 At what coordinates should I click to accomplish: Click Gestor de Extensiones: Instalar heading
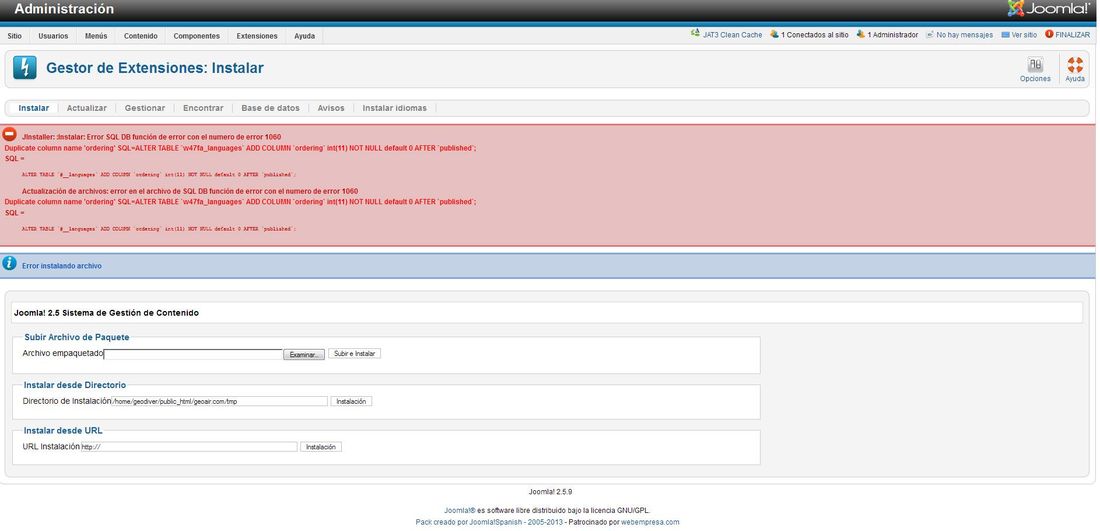pos(155,68)
